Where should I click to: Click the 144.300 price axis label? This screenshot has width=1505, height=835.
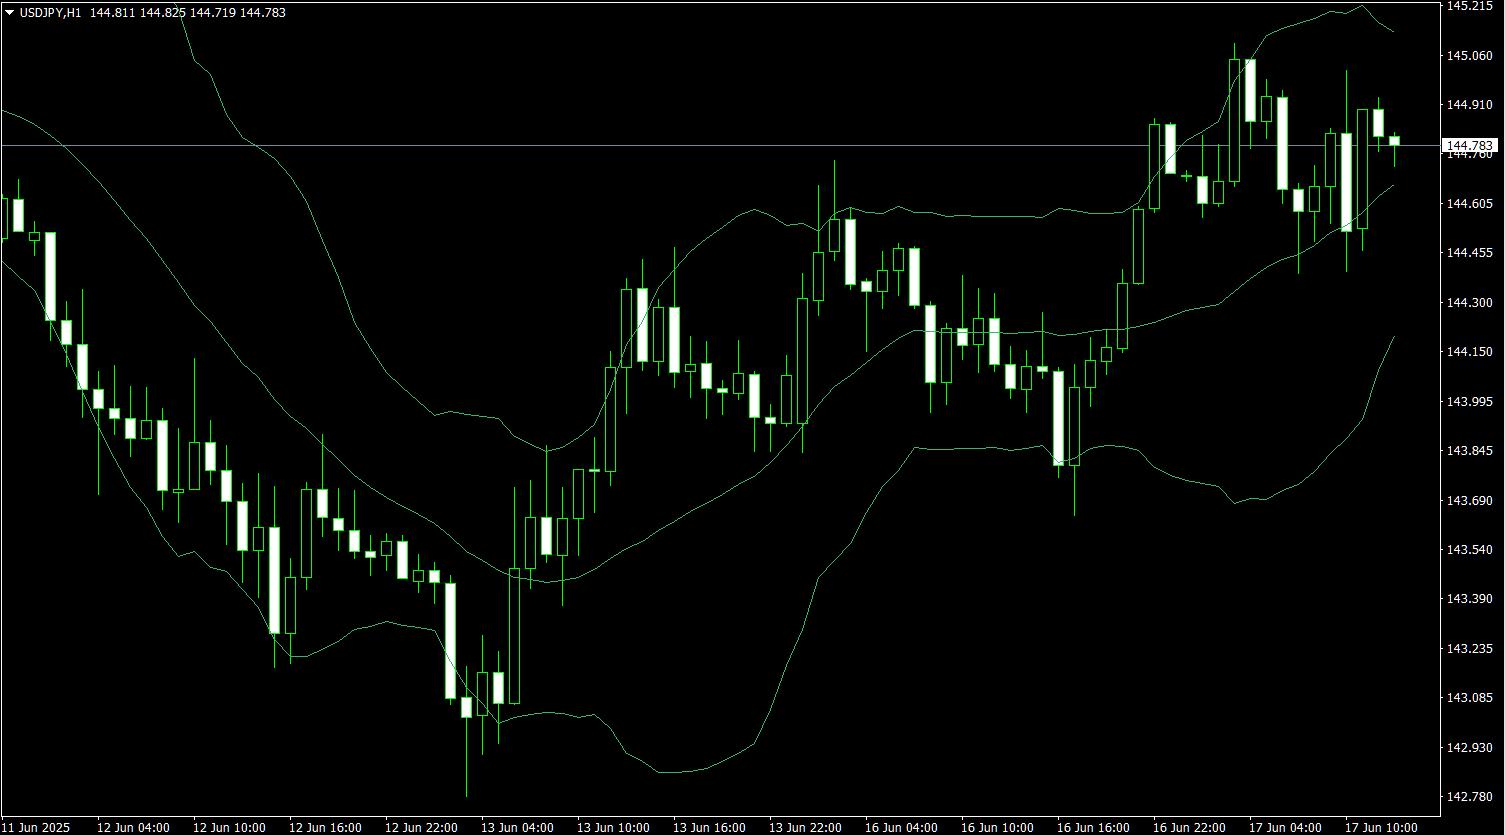[1469, 302]
